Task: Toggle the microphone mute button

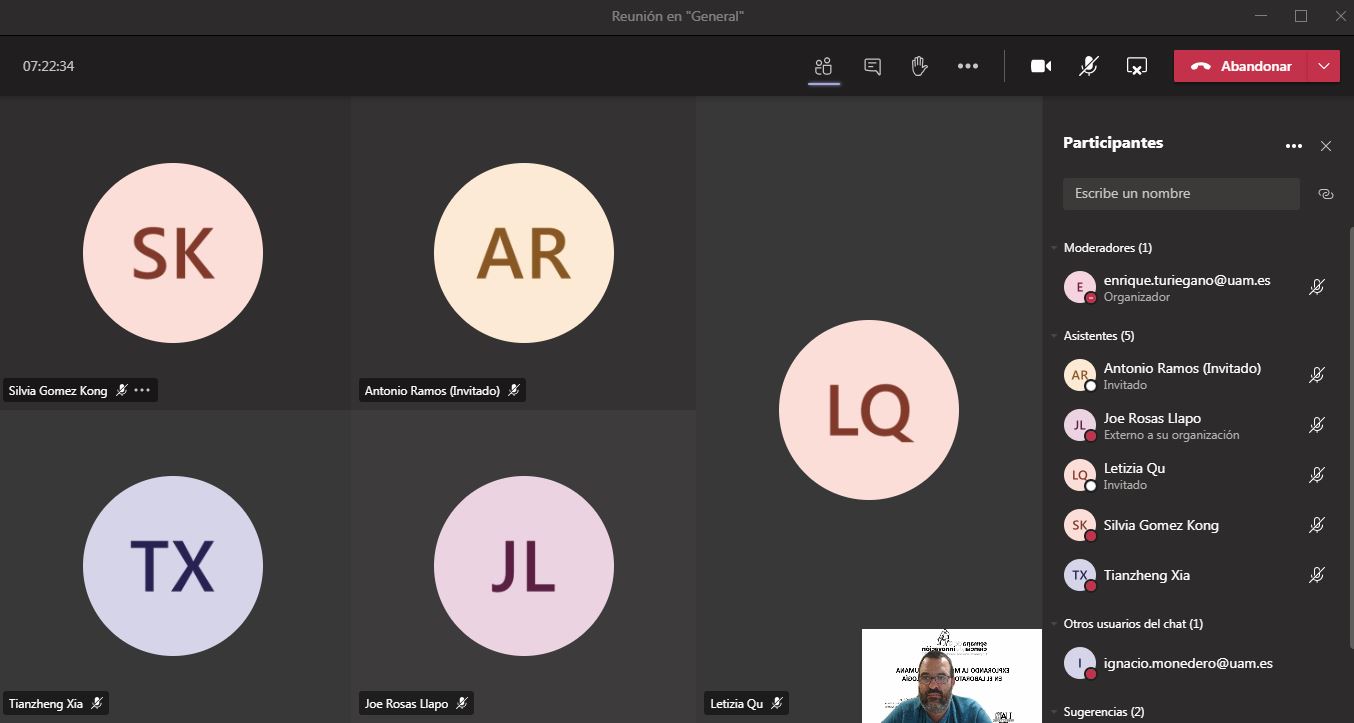Action: 1088,66
